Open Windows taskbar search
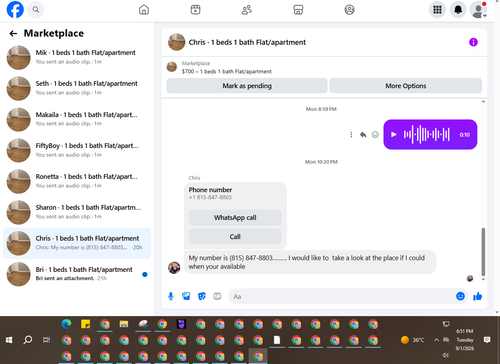 click(28, 340)
